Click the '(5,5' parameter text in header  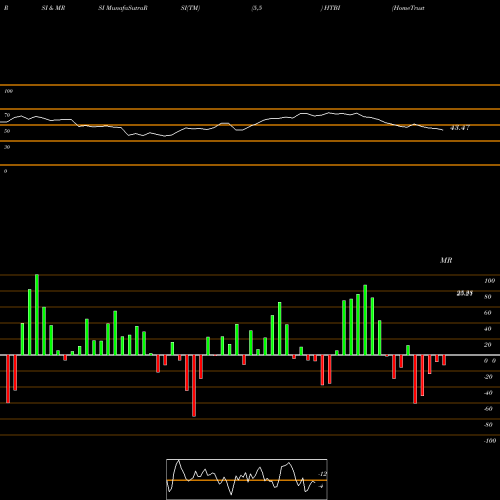pos(257,8)
